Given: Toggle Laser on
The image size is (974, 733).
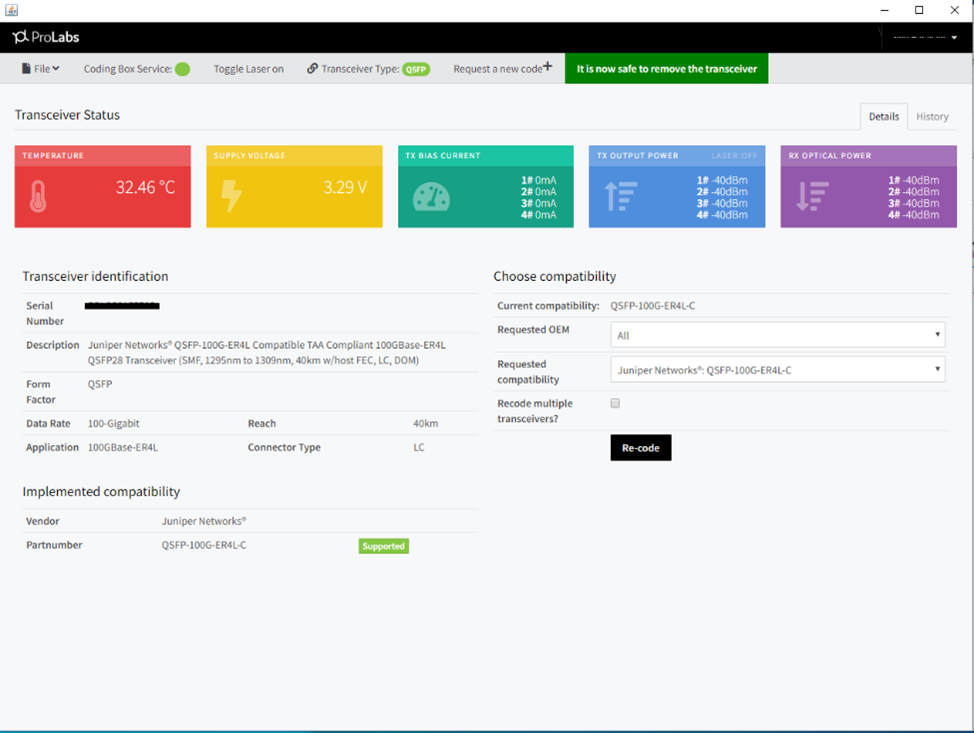Looking at the screenshot, I should click(248, 69).
